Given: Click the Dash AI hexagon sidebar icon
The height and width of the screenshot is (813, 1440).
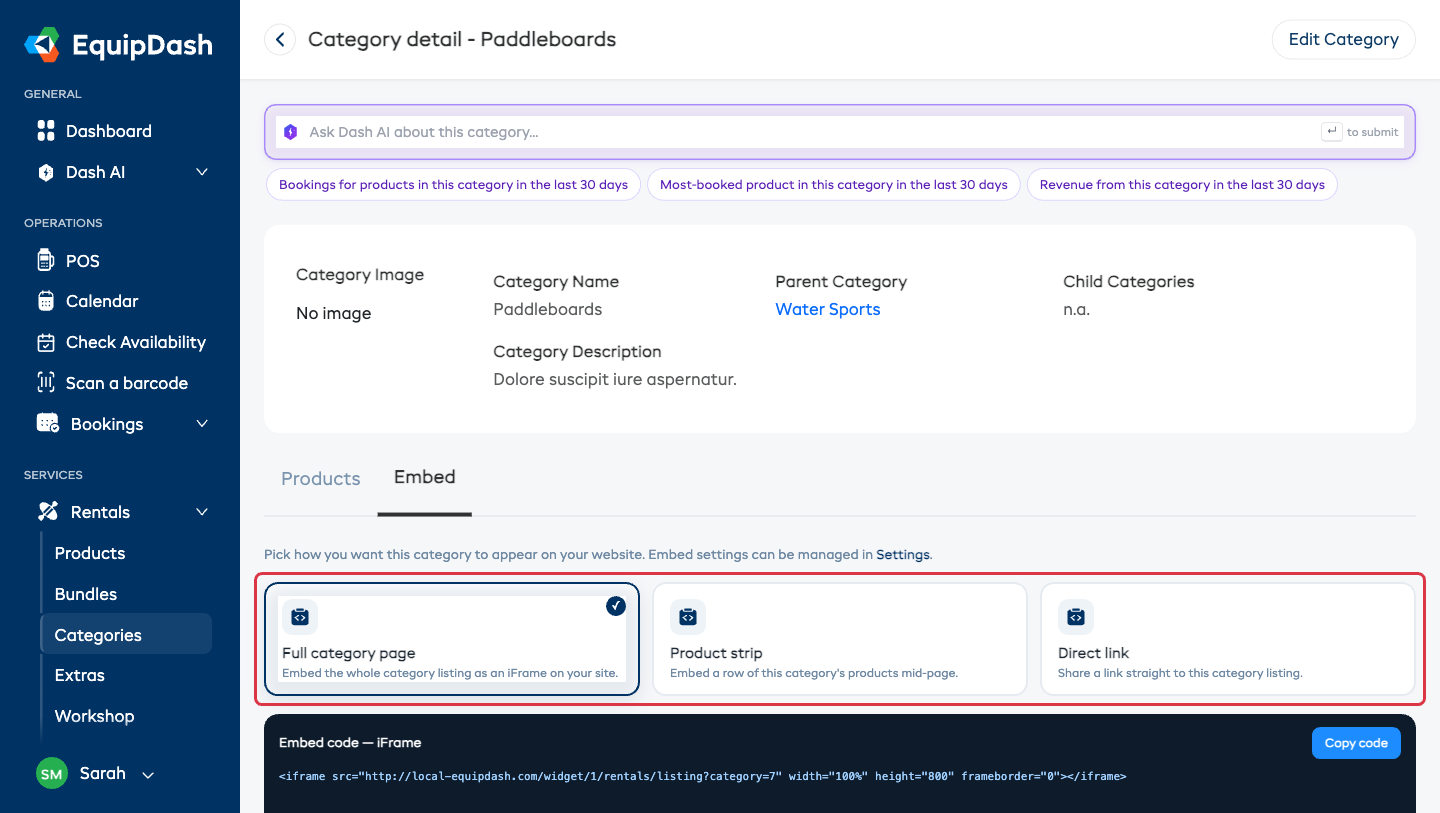Looking at the screenshot, I should tap(46, 172).
